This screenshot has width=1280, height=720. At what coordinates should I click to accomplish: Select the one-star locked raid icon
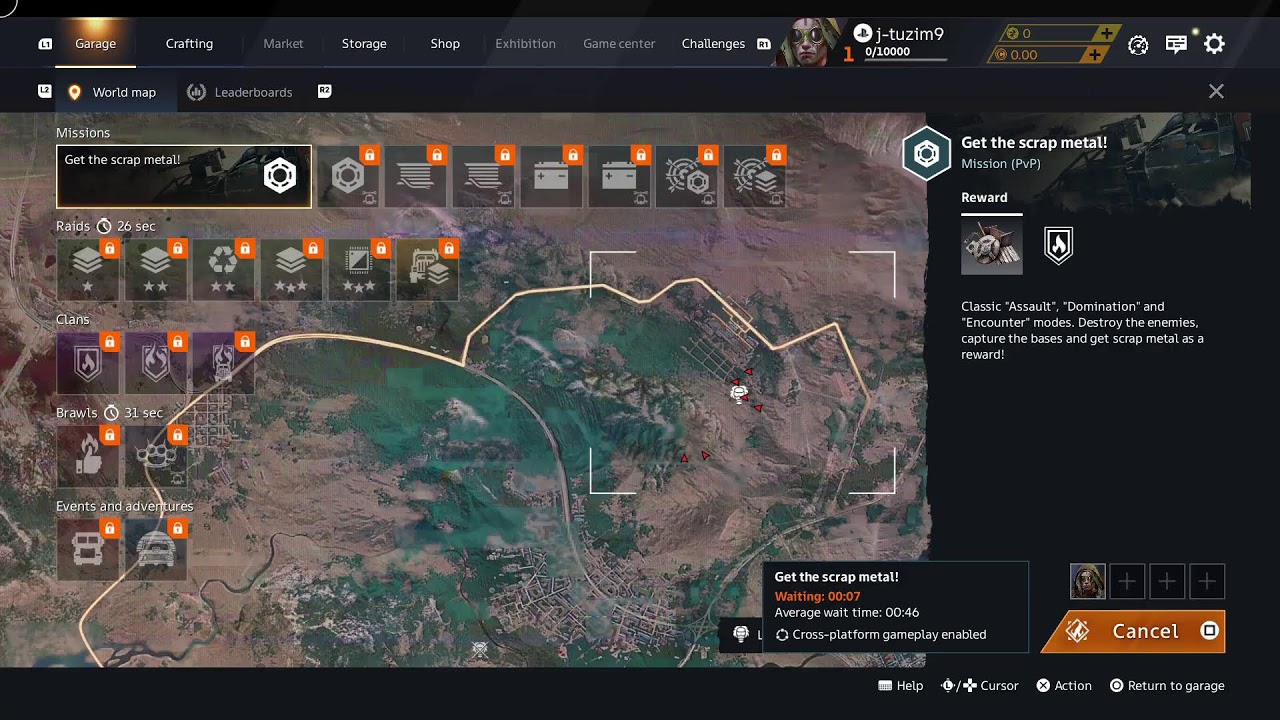click(88, 270)
